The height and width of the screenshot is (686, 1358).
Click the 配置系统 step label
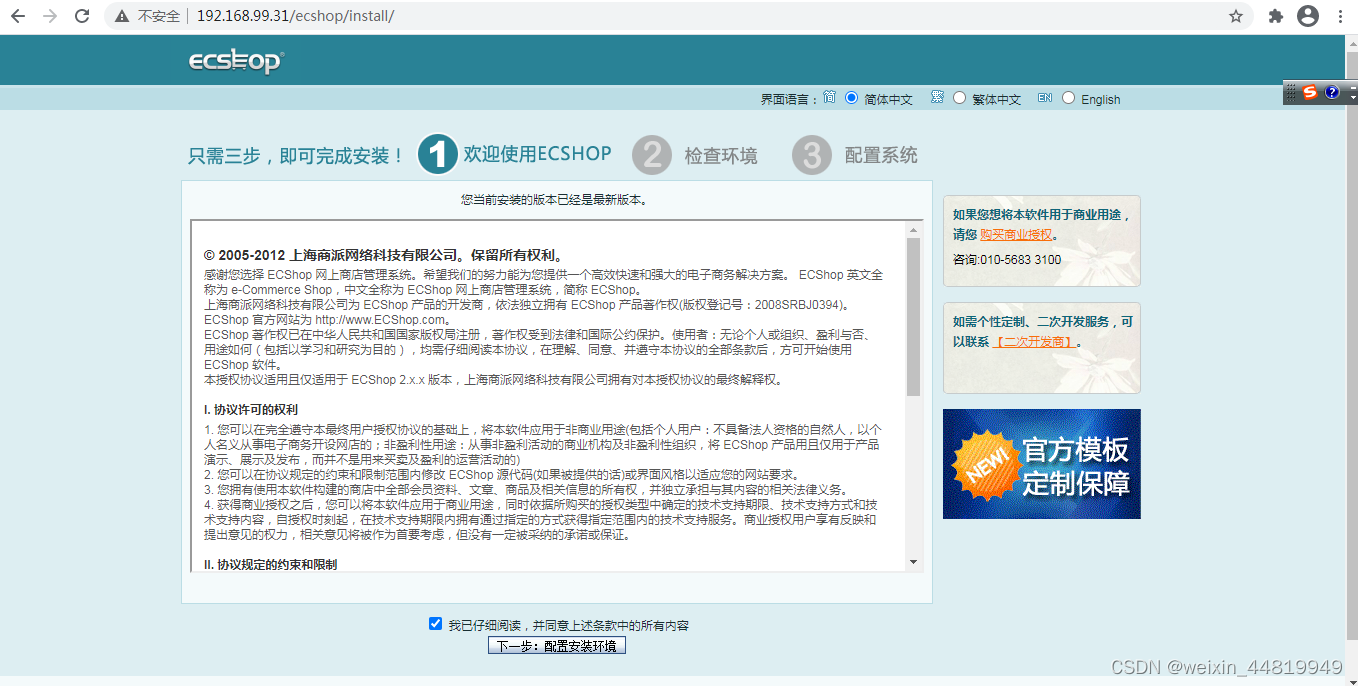(x=881, y=155)
